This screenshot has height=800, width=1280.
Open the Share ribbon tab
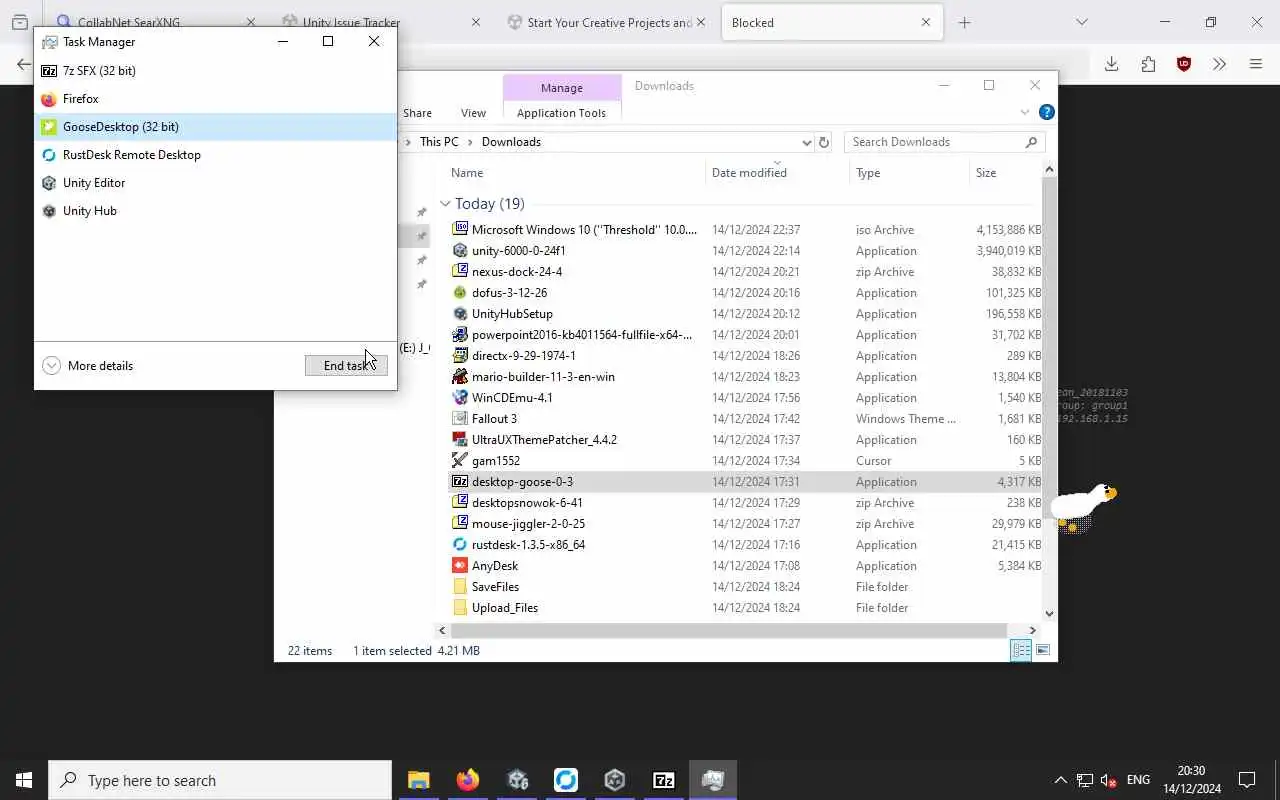coord(417,113)
